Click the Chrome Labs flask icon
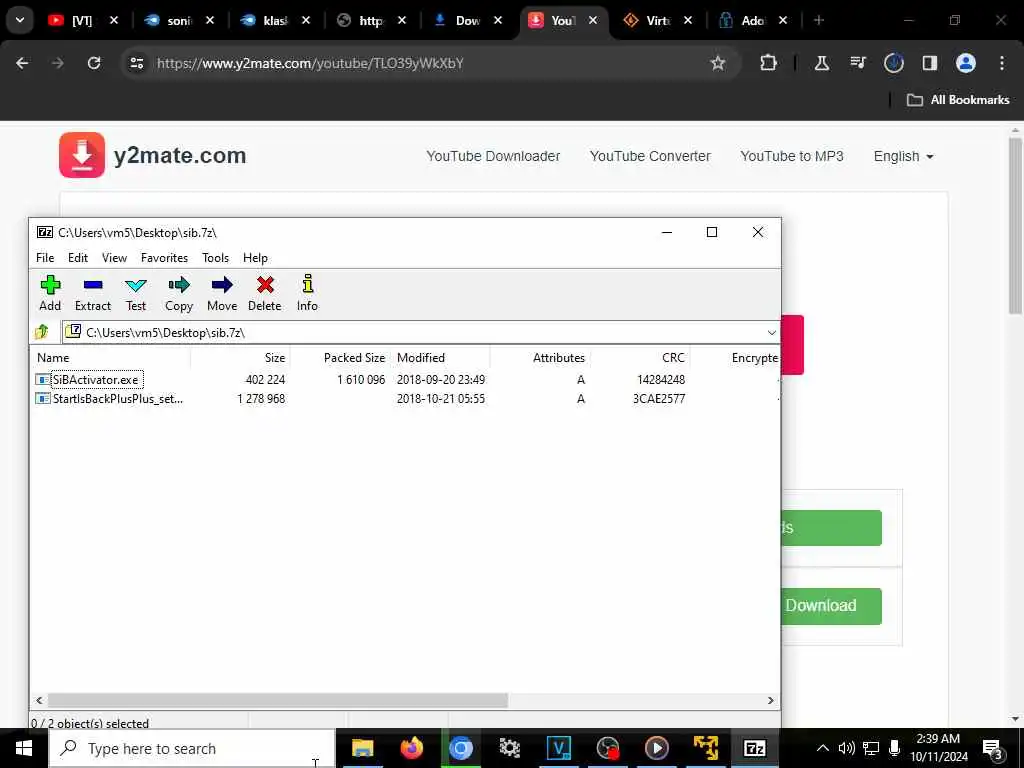This screenshot has height=768, width=1024. [x=822, y=63]
